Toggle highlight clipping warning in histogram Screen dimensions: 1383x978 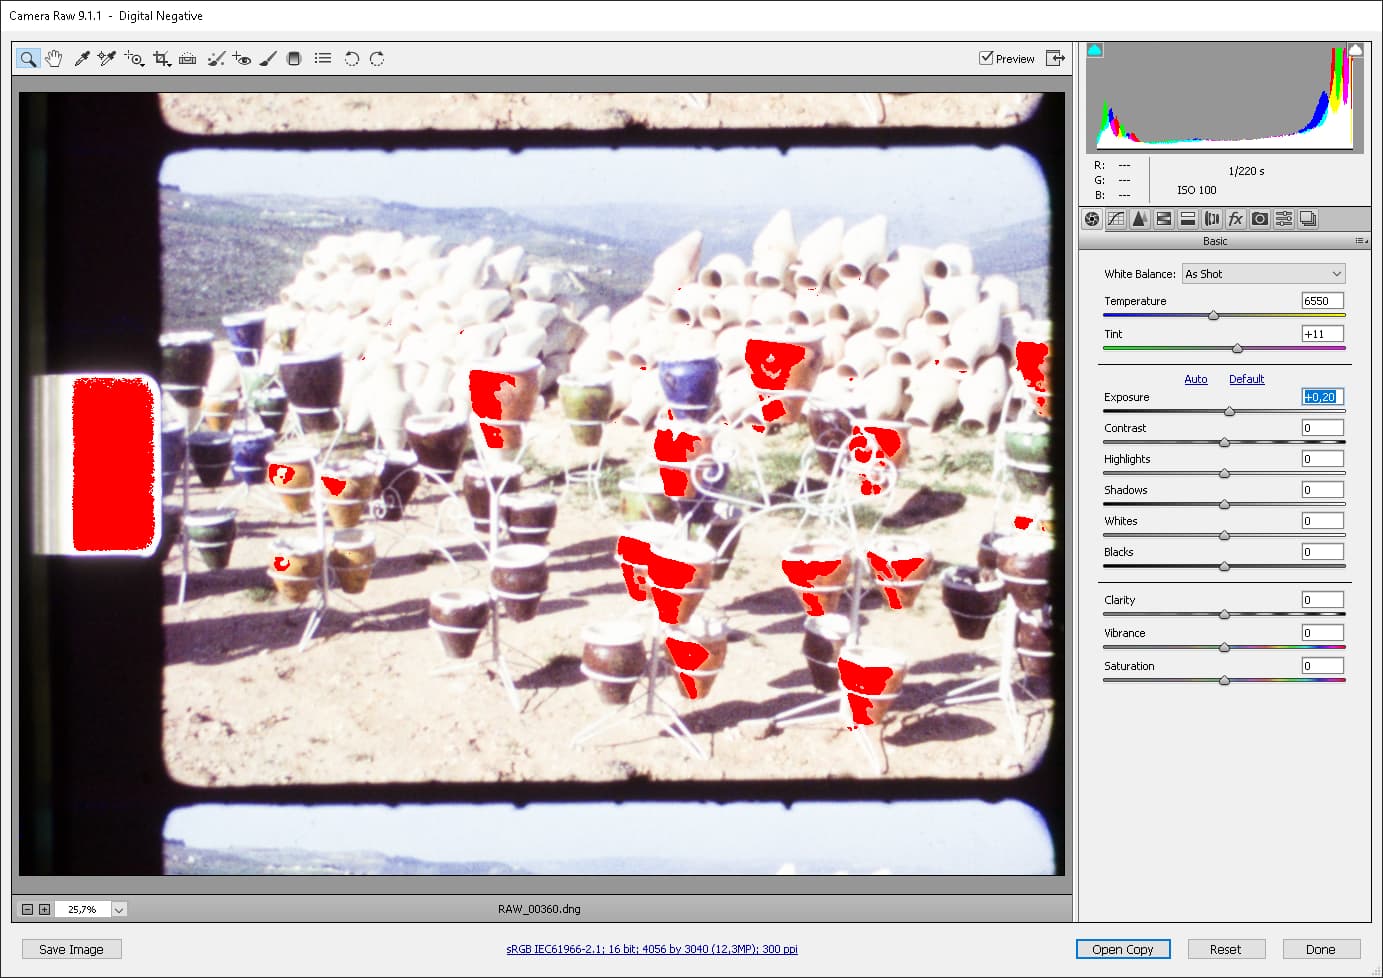(x=1355, y=49)
